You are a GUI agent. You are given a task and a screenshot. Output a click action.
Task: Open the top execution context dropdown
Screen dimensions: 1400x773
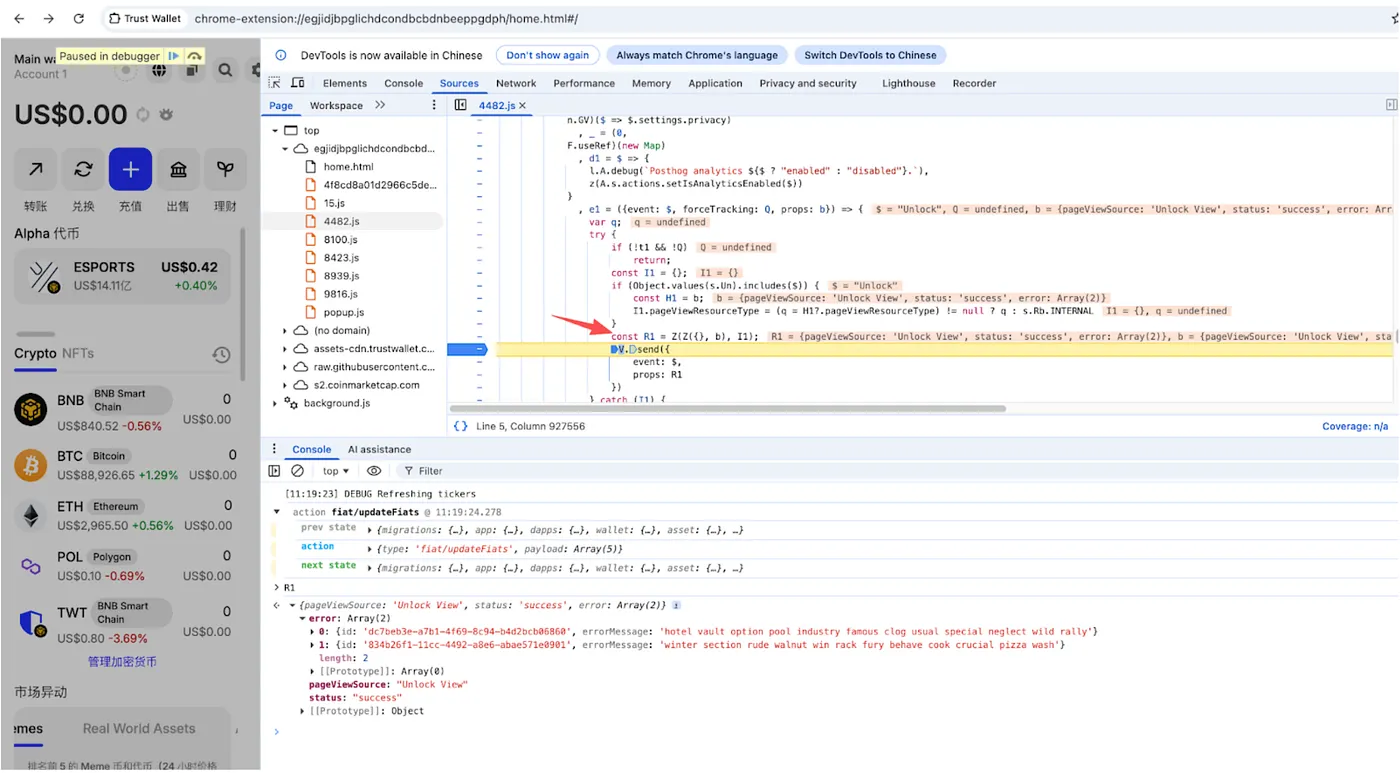pos(335,470)
